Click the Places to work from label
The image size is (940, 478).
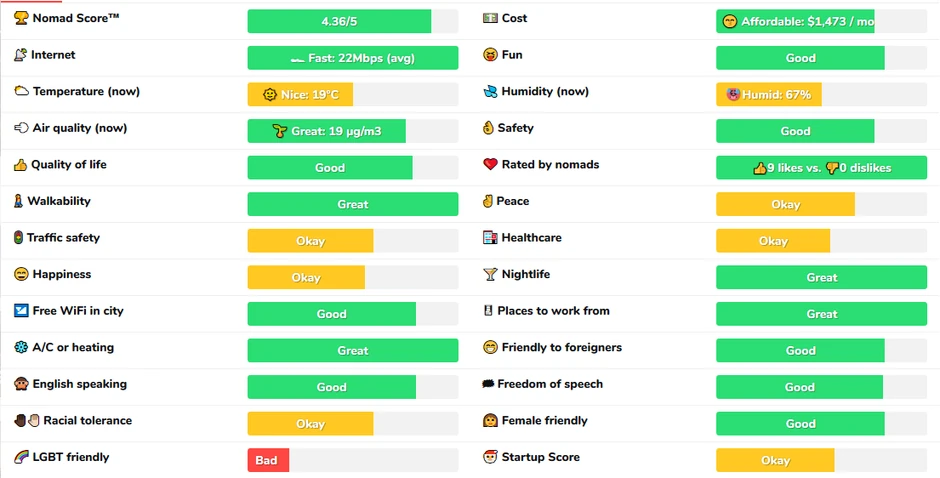[553, 311]
